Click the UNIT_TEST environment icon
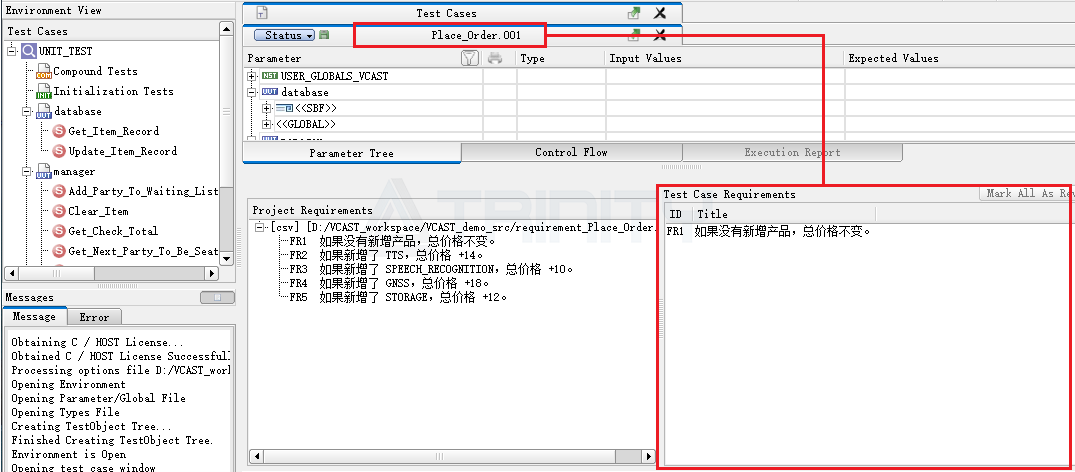This screenshot has width=1075, height=472. (x=29, y=51)
